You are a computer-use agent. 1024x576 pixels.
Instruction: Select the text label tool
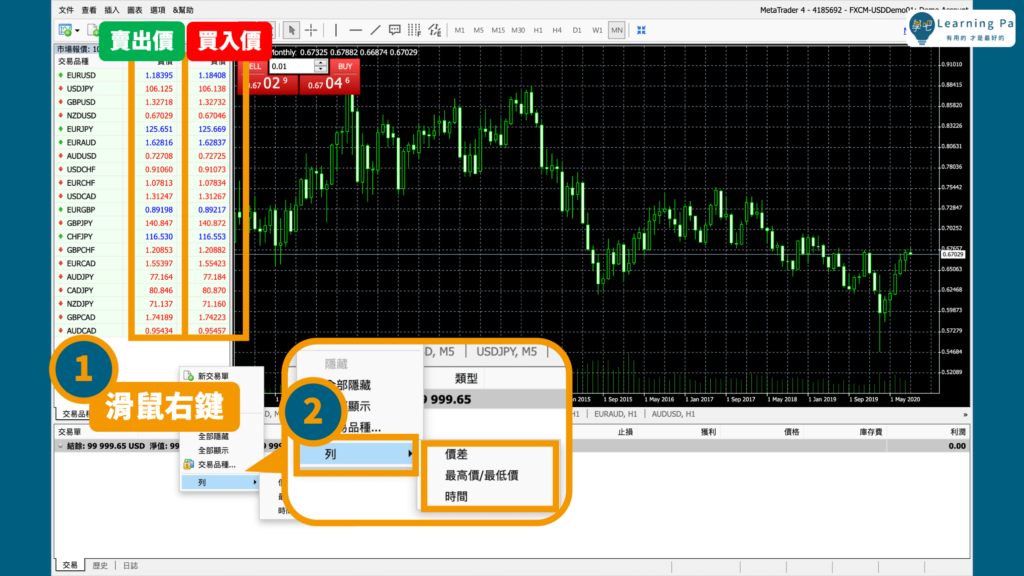(394, 30)
